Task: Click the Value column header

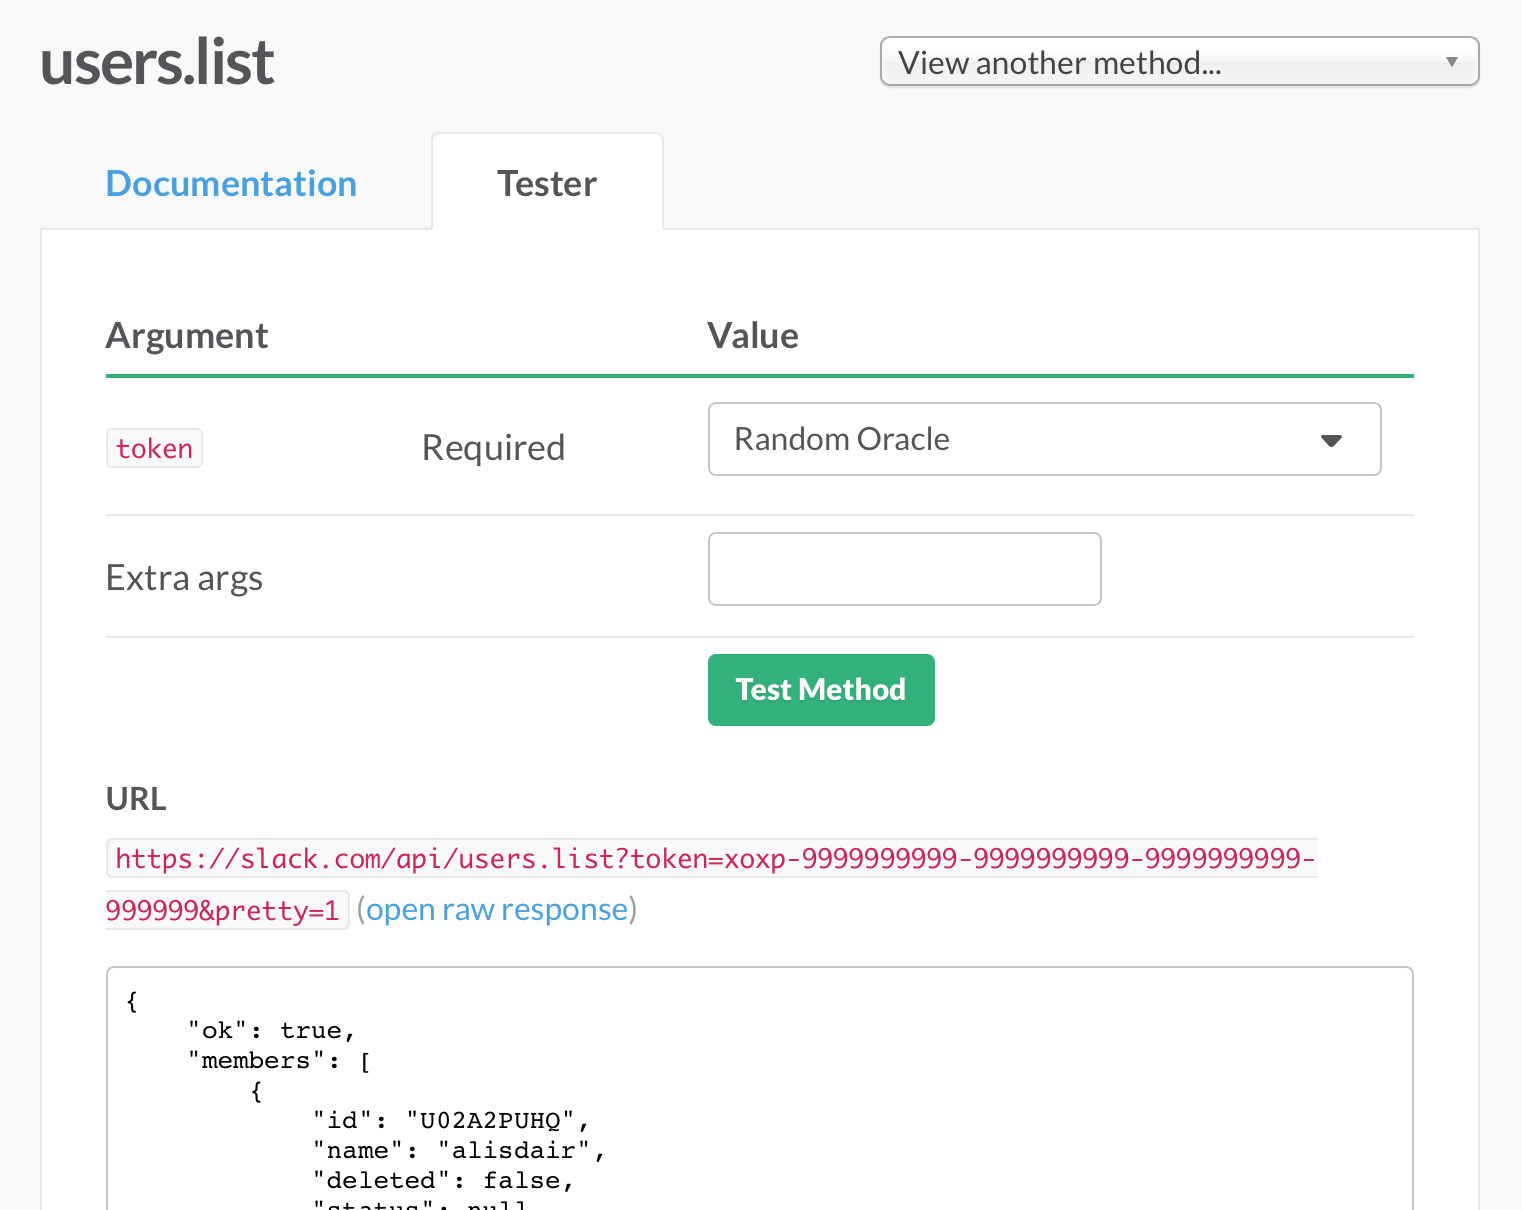Action: (752, 335)
